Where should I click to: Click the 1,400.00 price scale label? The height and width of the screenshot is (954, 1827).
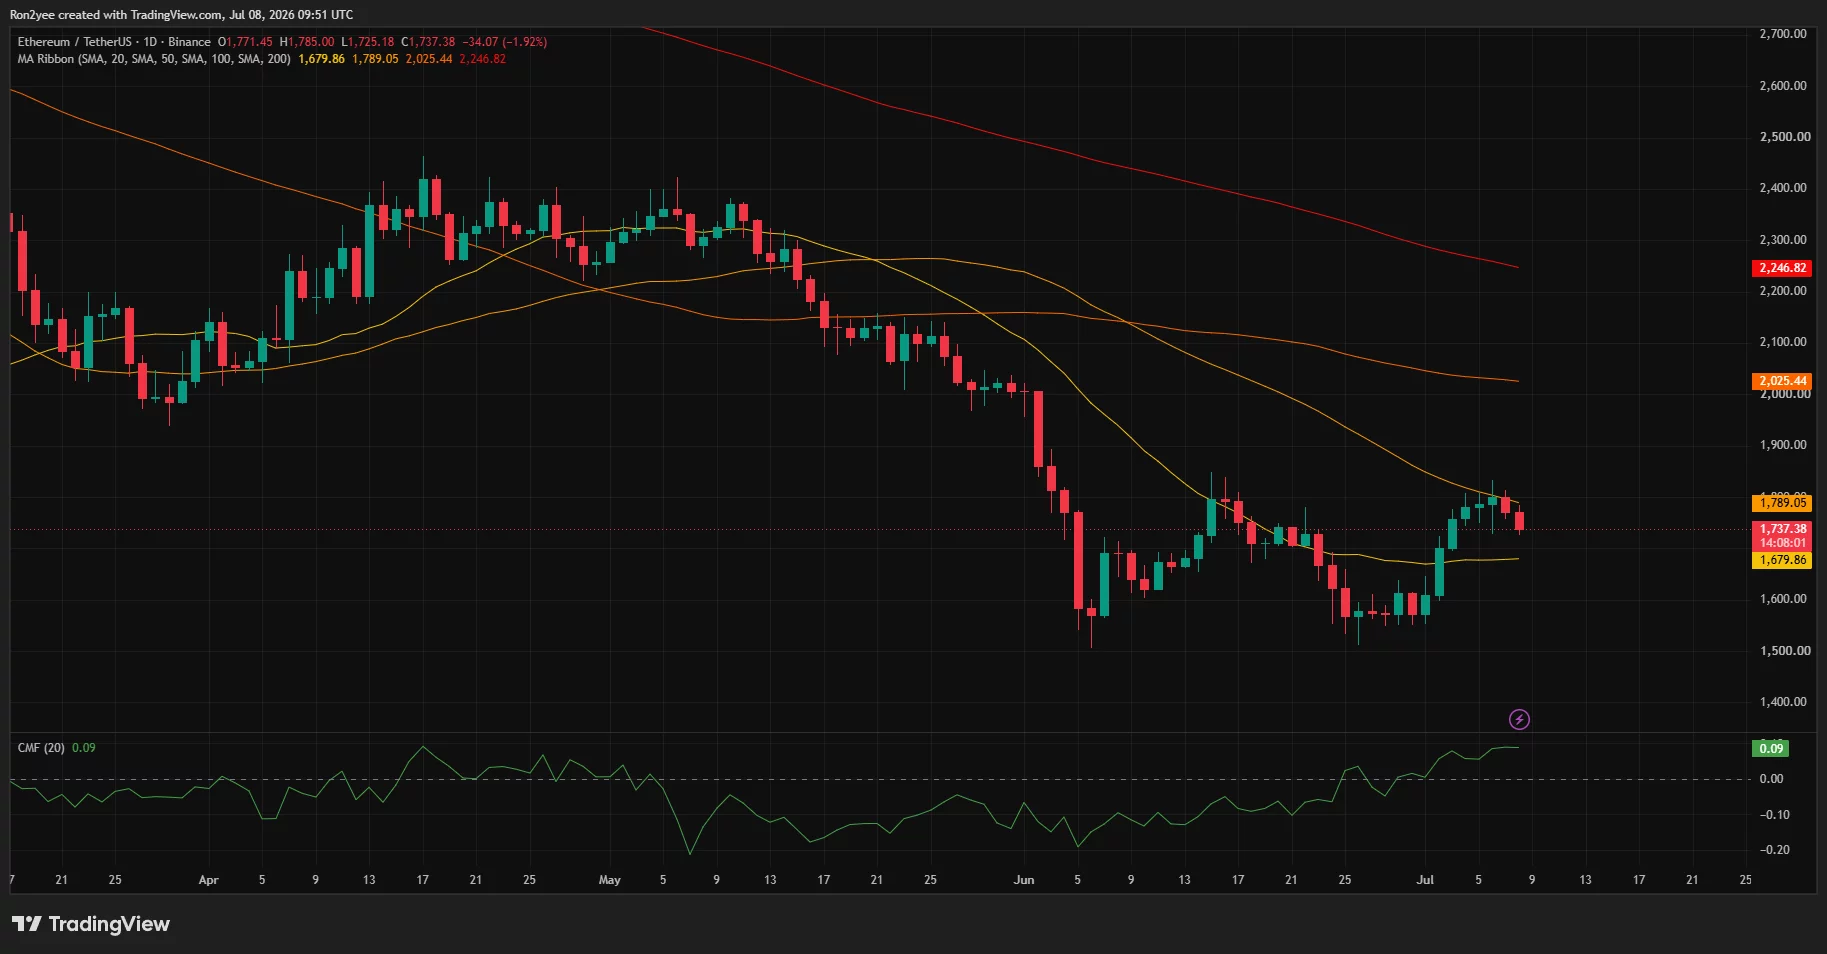(x=1783, y=702)
